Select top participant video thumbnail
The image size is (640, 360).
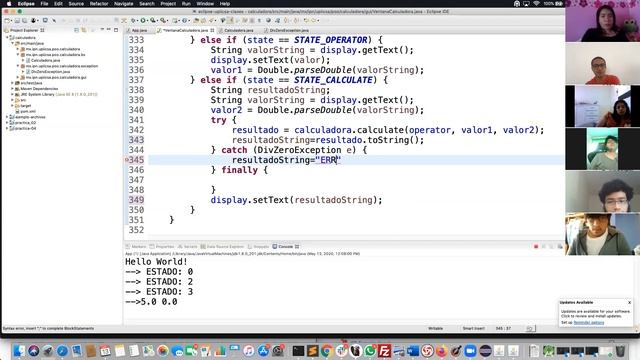[x=602, y=21]
